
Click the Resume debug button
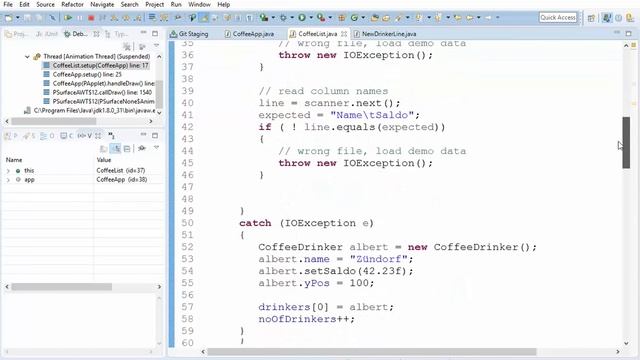pyautogui.click(x=68, y=18)
